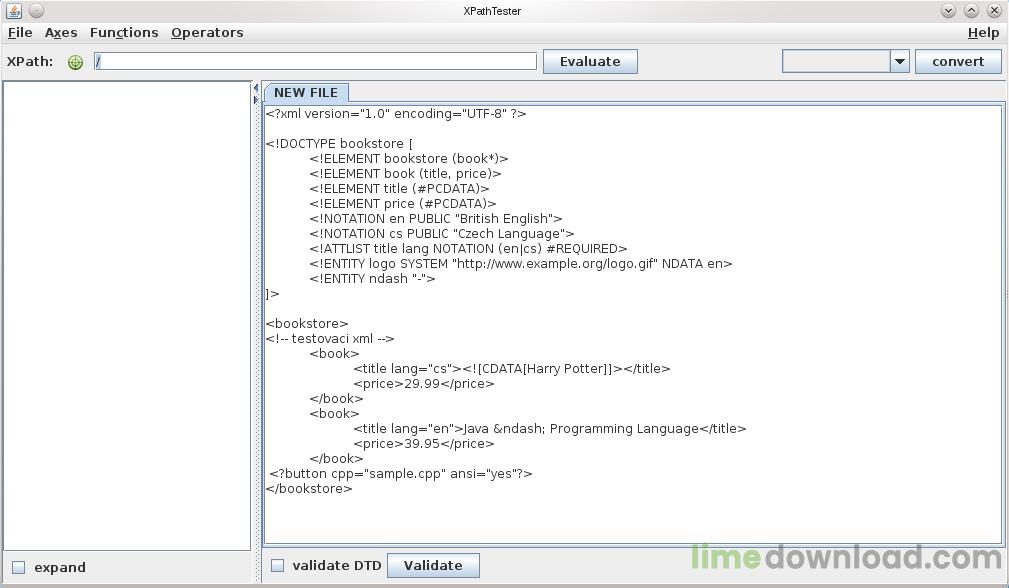Click "<!ELEMENT book (title, price)>" line
Screen dimensions: 1009x588
tap(405, 174)
